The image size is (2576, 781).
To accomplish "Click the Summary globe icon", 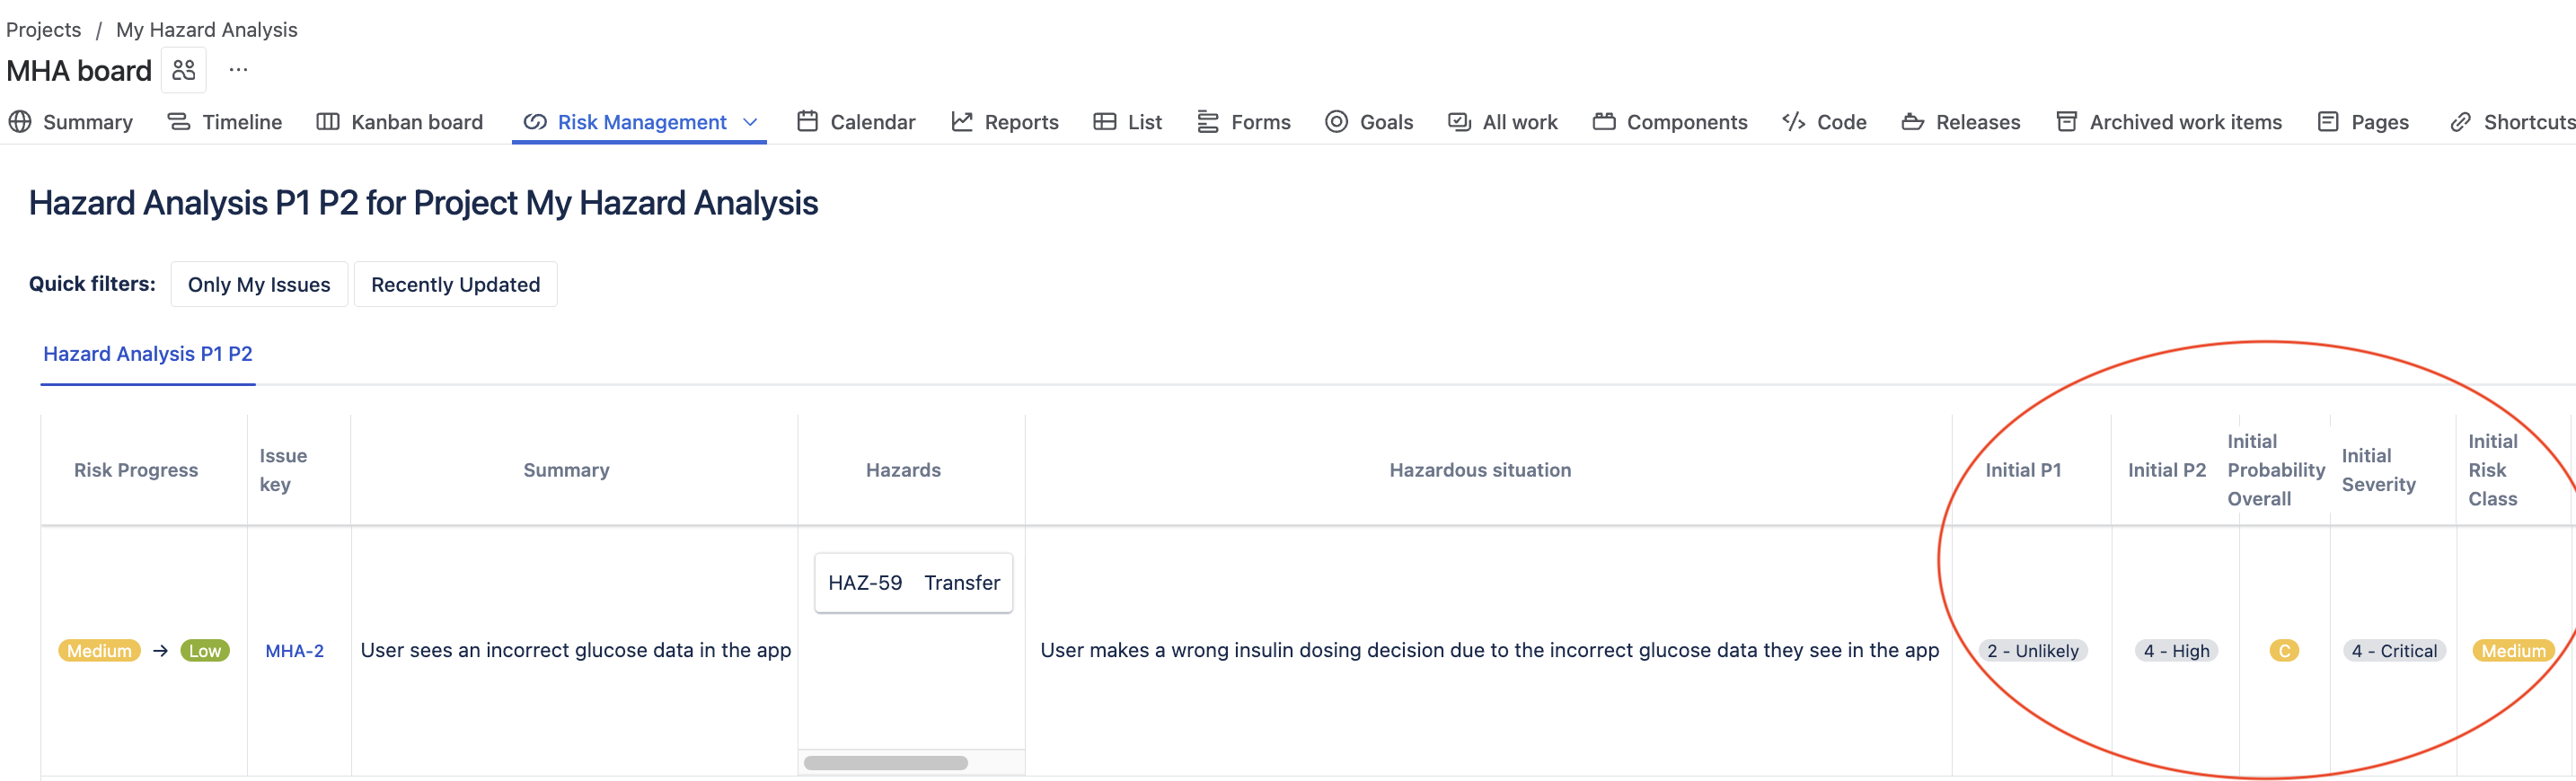I will click(x=20, y=122).
